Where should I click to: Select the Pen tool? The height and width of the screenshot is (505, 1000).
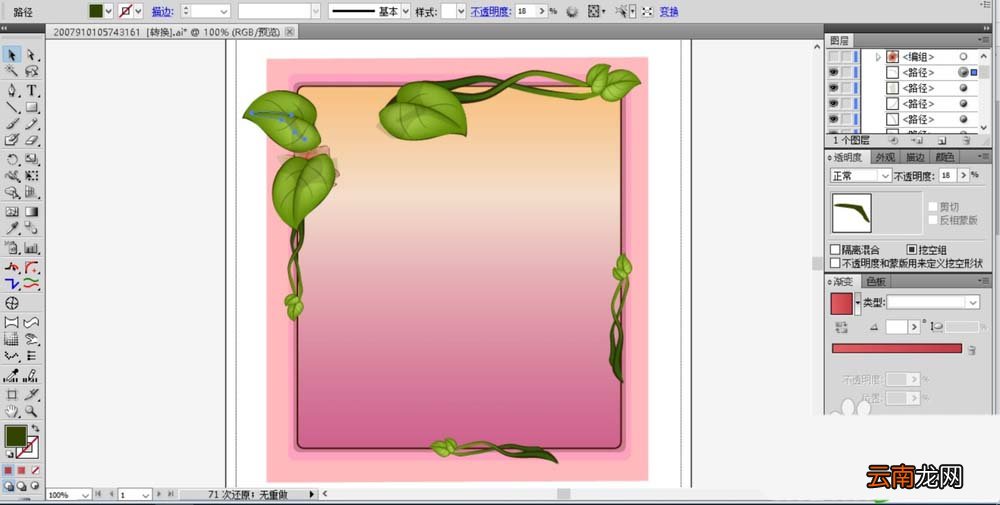coord(11,91)
